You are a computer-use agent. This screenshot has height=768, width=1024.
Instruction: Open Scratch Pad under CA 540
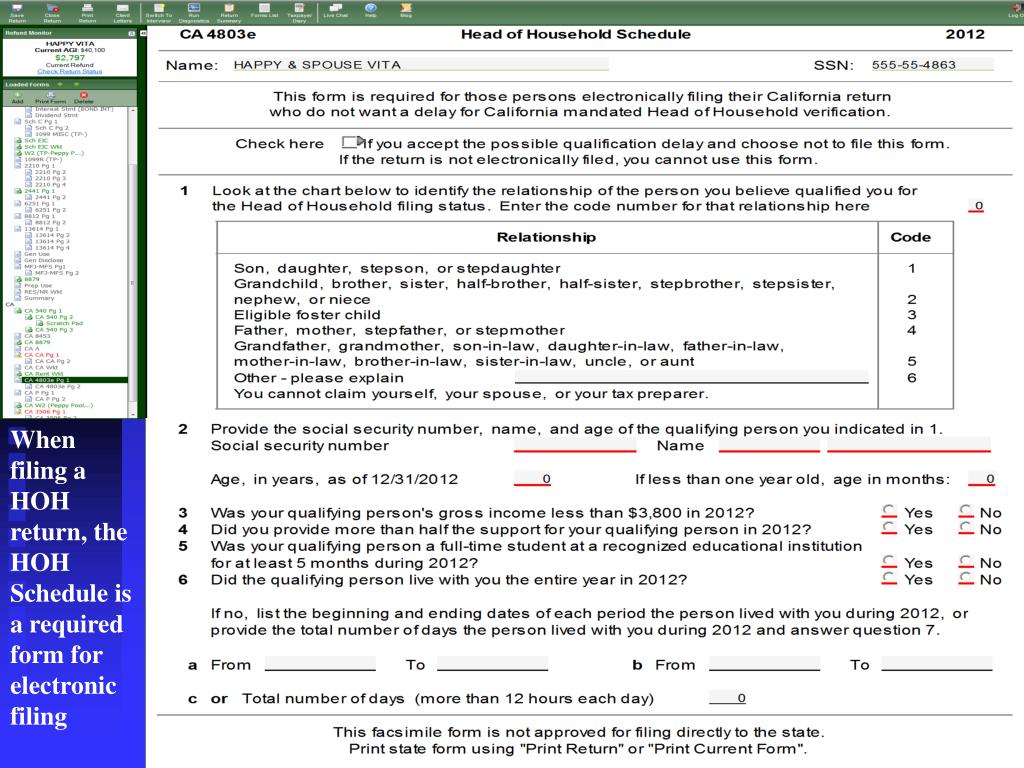pos(64,323)
